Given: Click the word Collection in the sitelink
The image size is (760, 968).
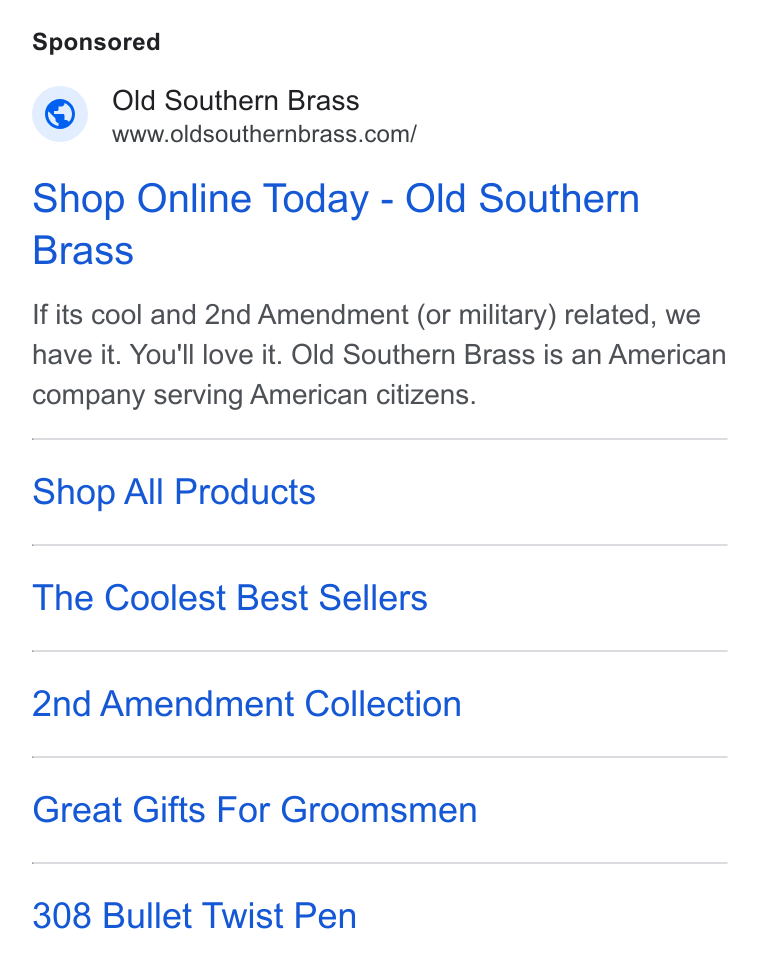Looking at the screenshot, I should pos(383,704).
